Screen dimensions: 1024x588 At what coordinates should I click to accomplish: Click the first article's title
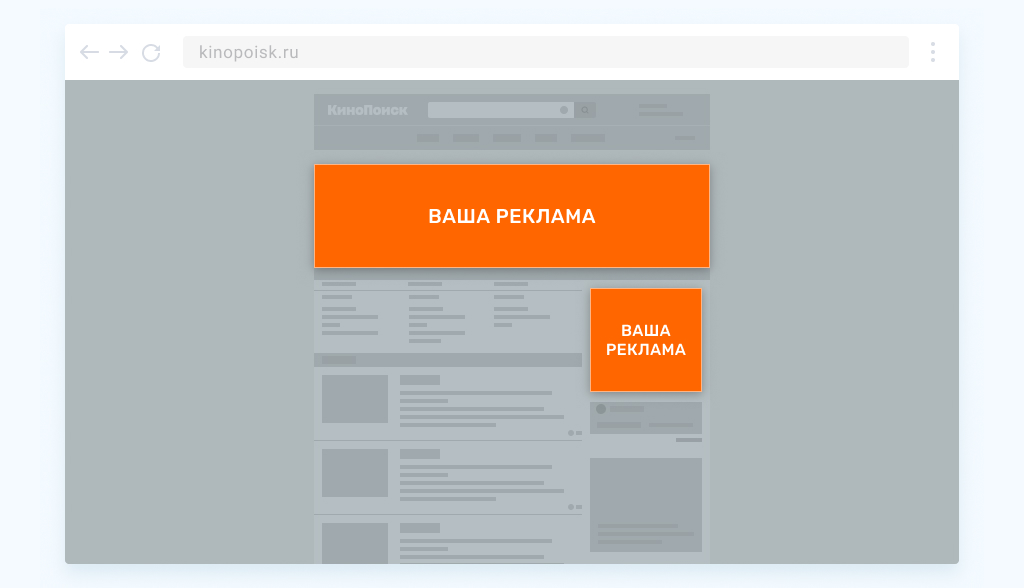click(420, 380)
